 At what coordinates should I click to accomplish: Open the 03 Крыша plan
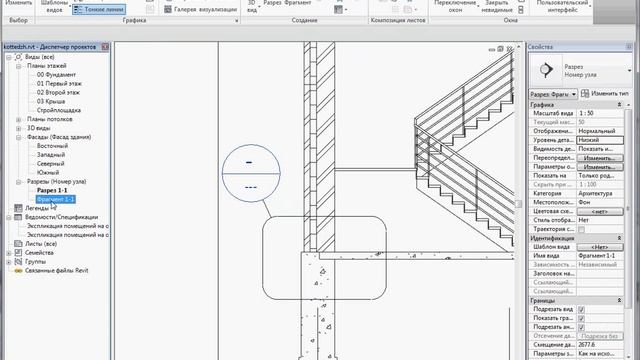click(x=51, y=102)
